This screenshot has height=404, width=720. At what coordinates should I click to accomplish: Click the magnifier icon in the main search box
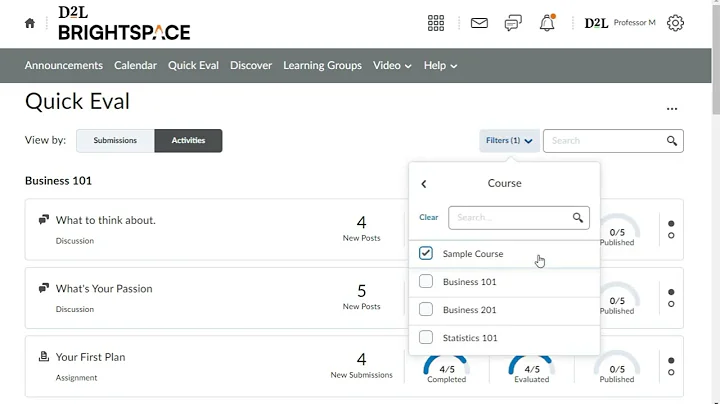pyautogui.click(x=672, y=141)
